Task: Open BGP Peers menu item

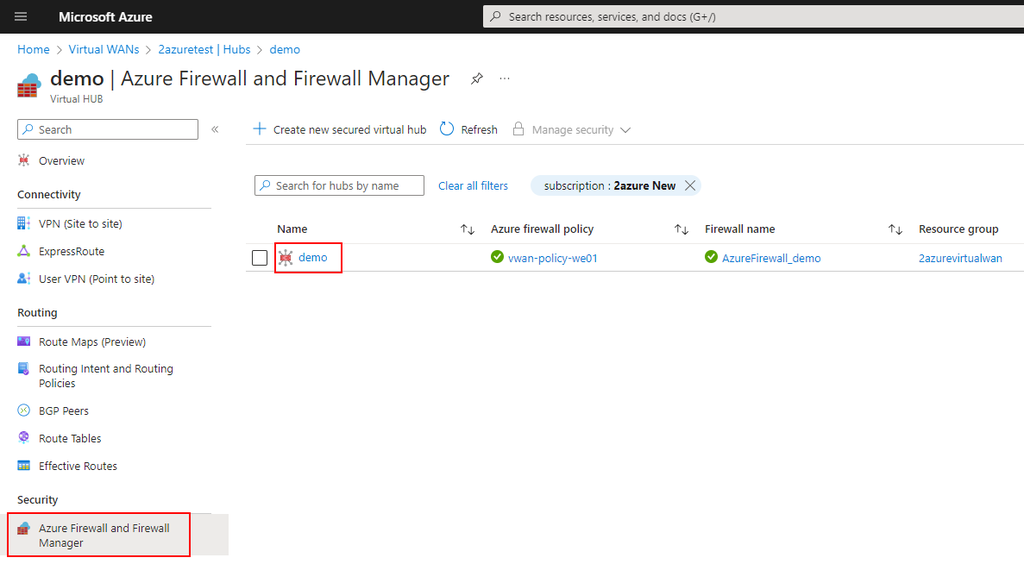Action: pyautogui.click(x=63, y=411)
